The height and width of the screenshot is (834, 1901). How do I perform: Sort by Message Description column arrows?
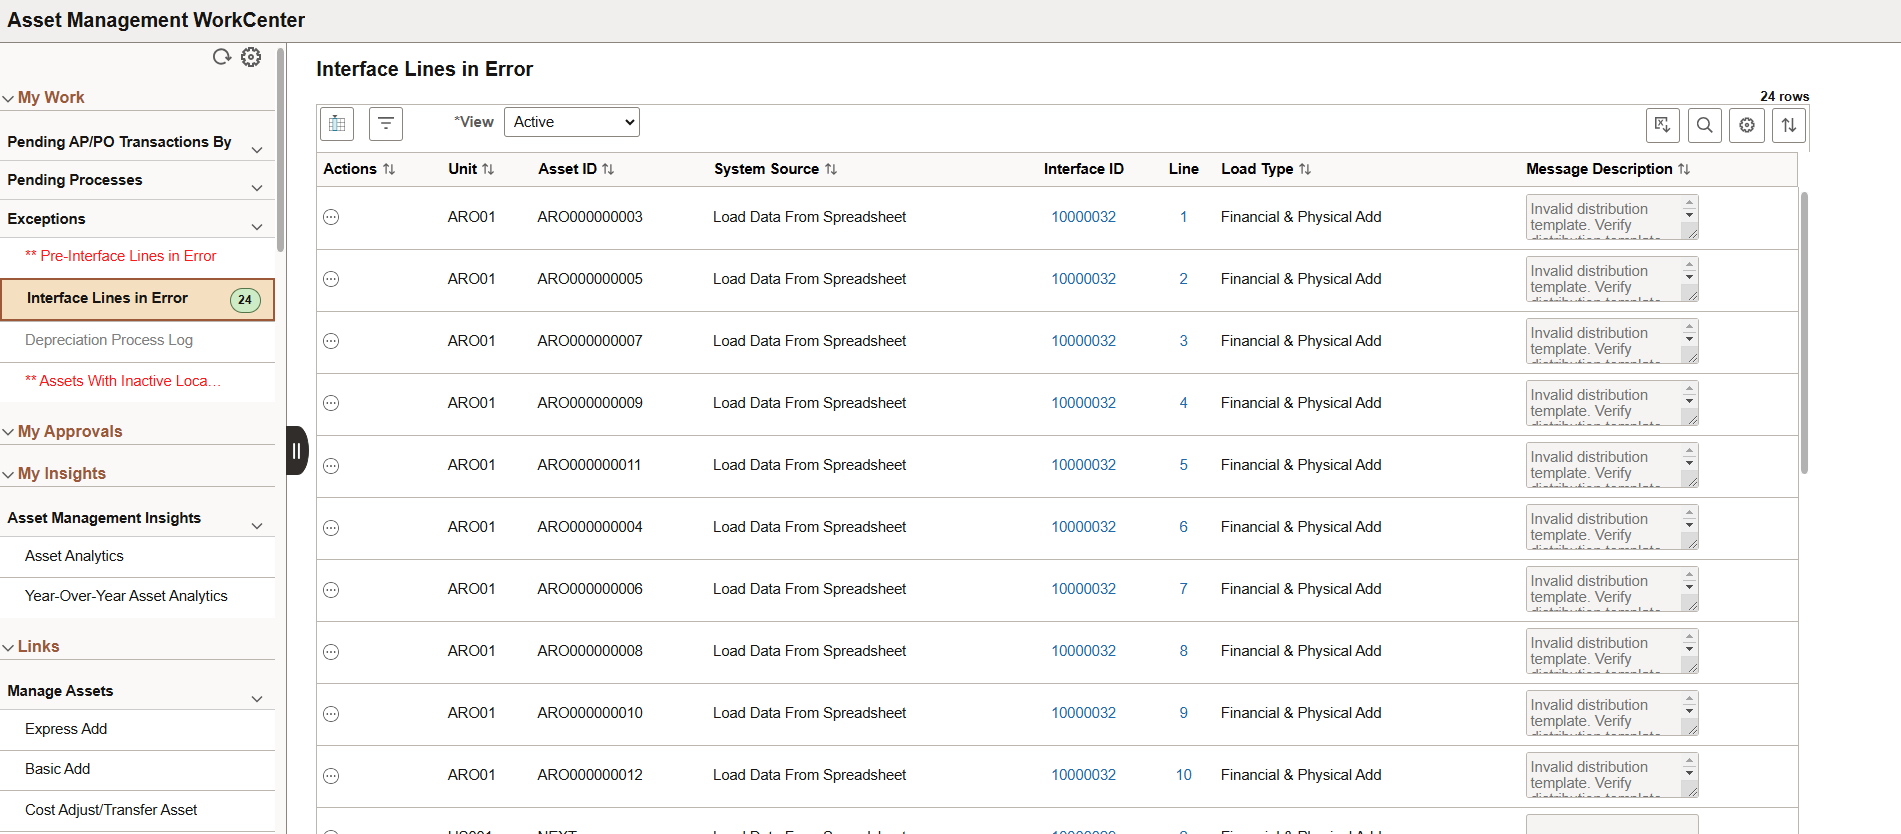[x=1684, y=169]
